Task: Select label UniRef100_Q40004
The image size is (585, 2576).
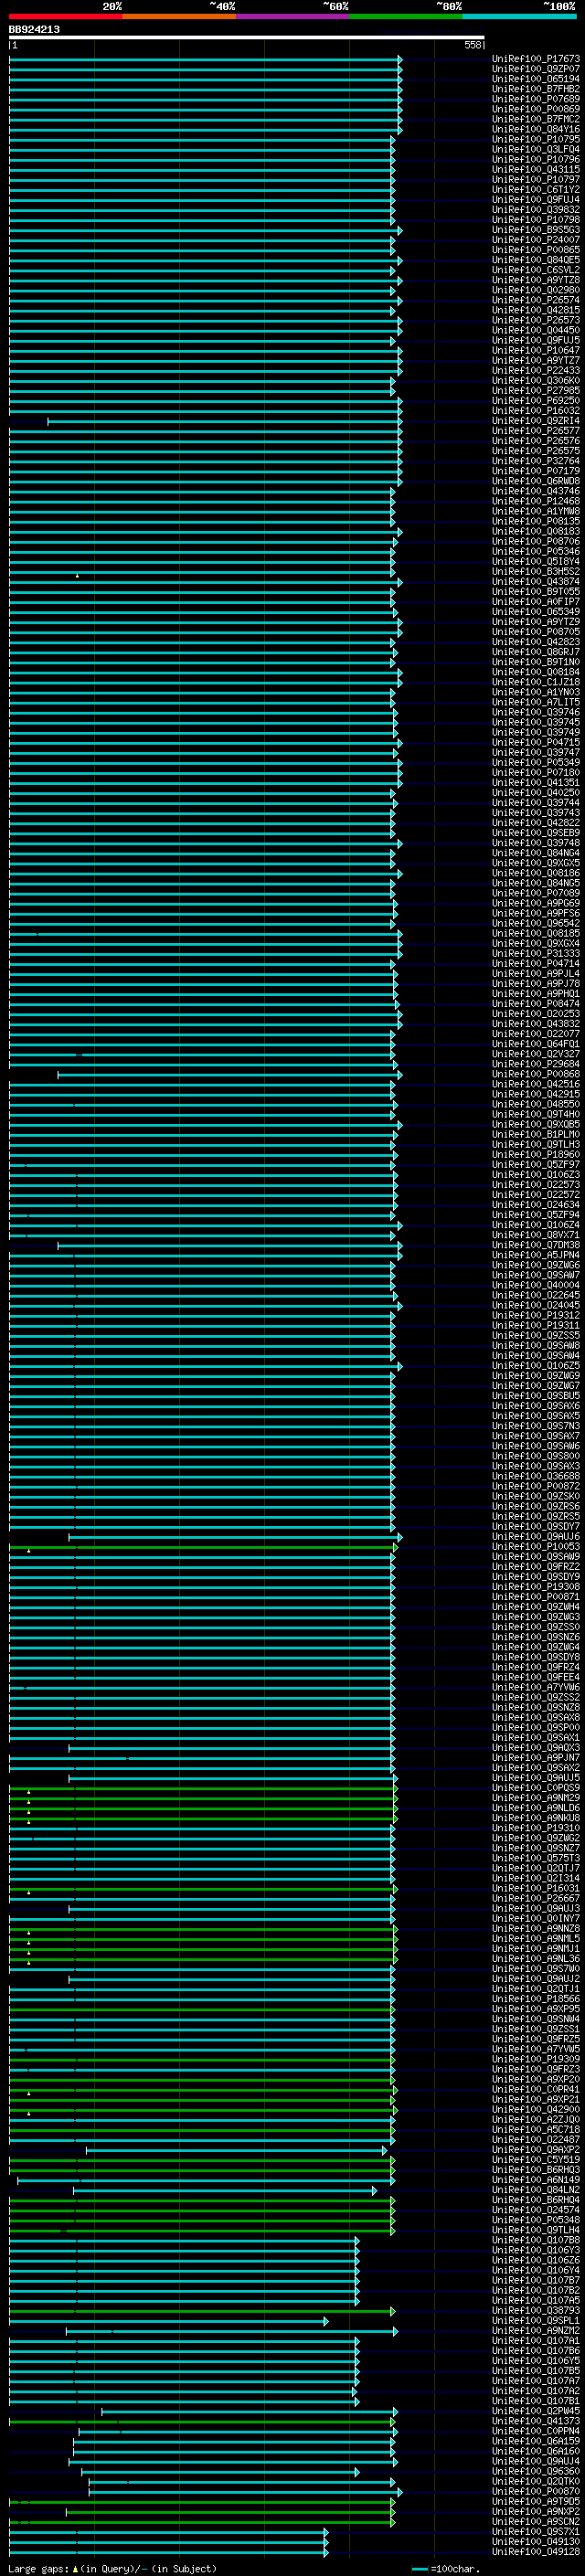Action: (536, 1285)
